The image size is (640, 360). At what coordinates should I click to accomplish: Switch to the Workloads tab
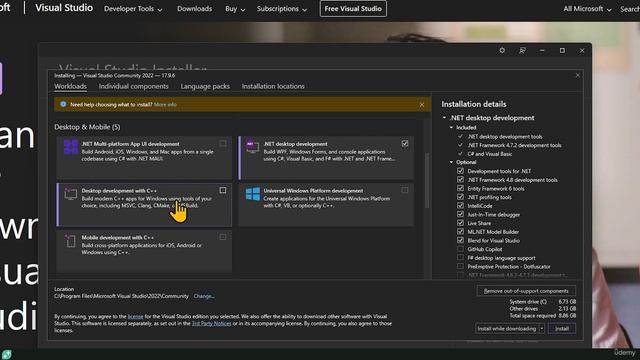coord(70,86)
